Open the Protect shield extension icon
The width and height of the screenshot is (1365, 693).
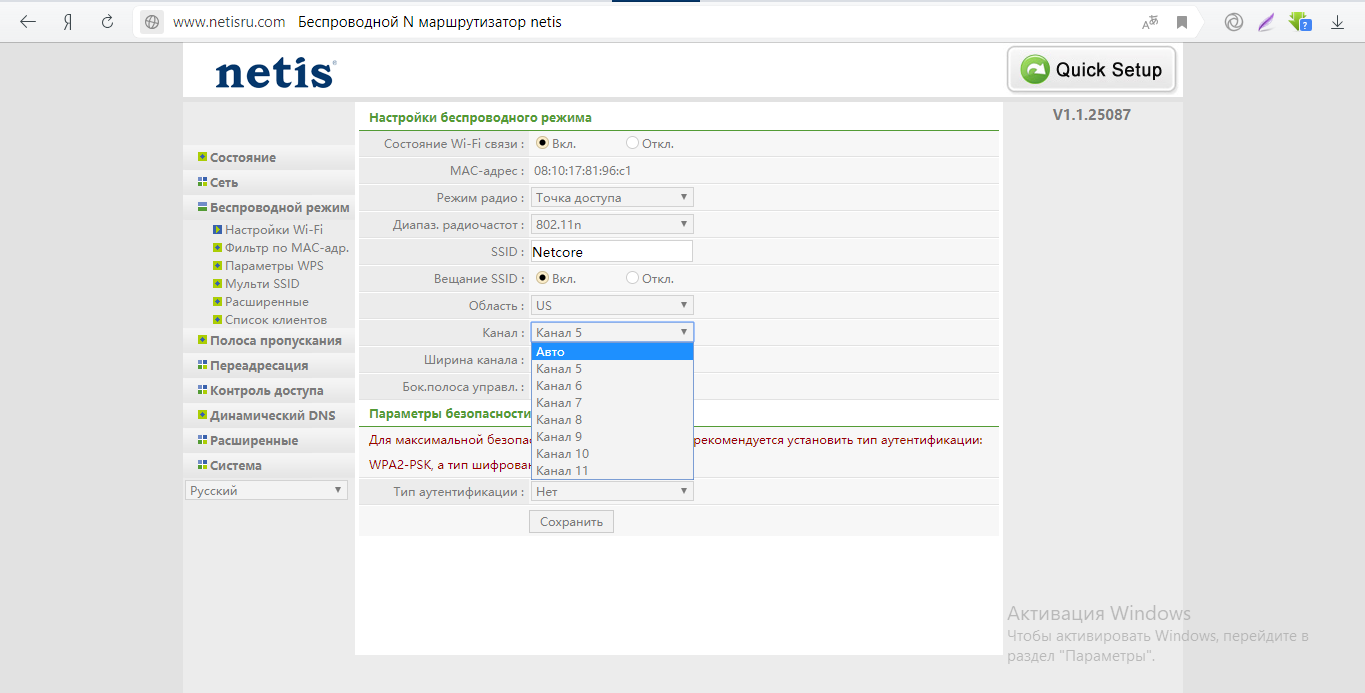pos(1234,22)
